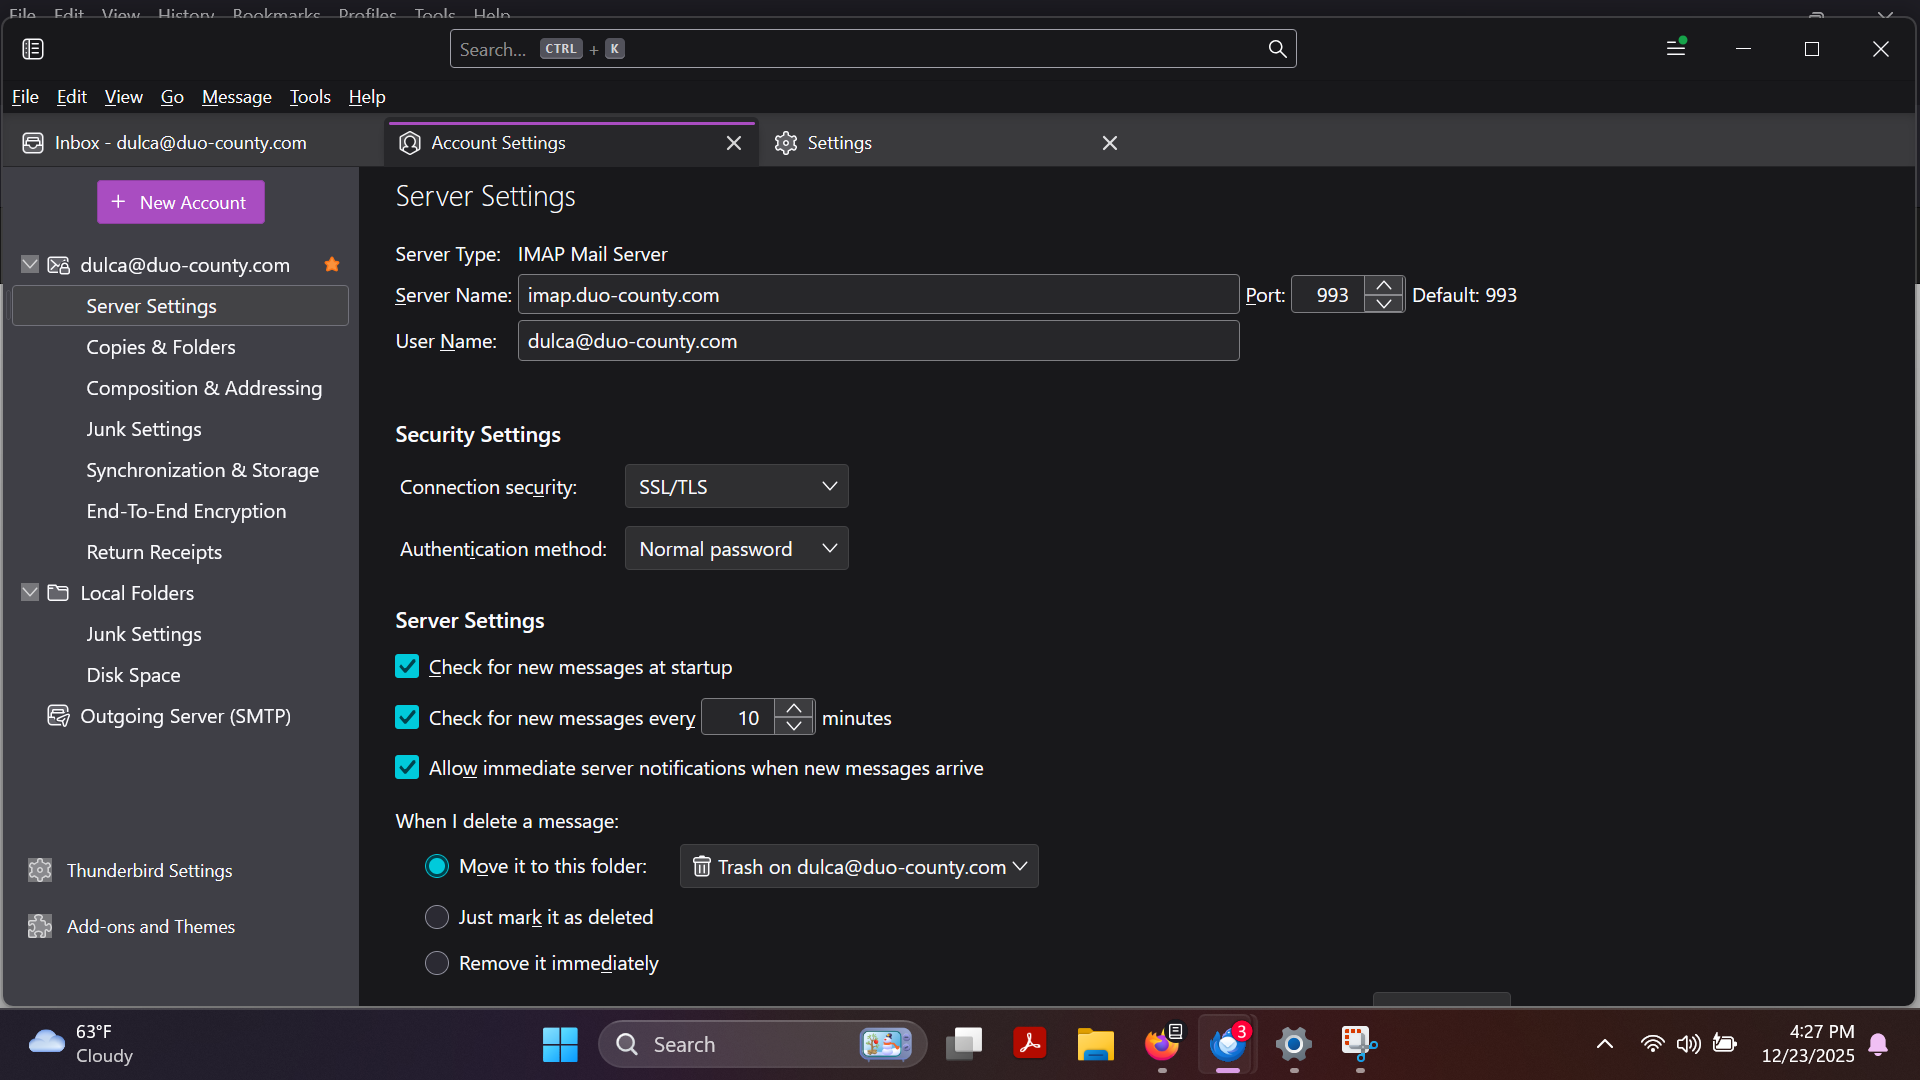
Task: Click the default account star icon
Action: coord(332,265)
